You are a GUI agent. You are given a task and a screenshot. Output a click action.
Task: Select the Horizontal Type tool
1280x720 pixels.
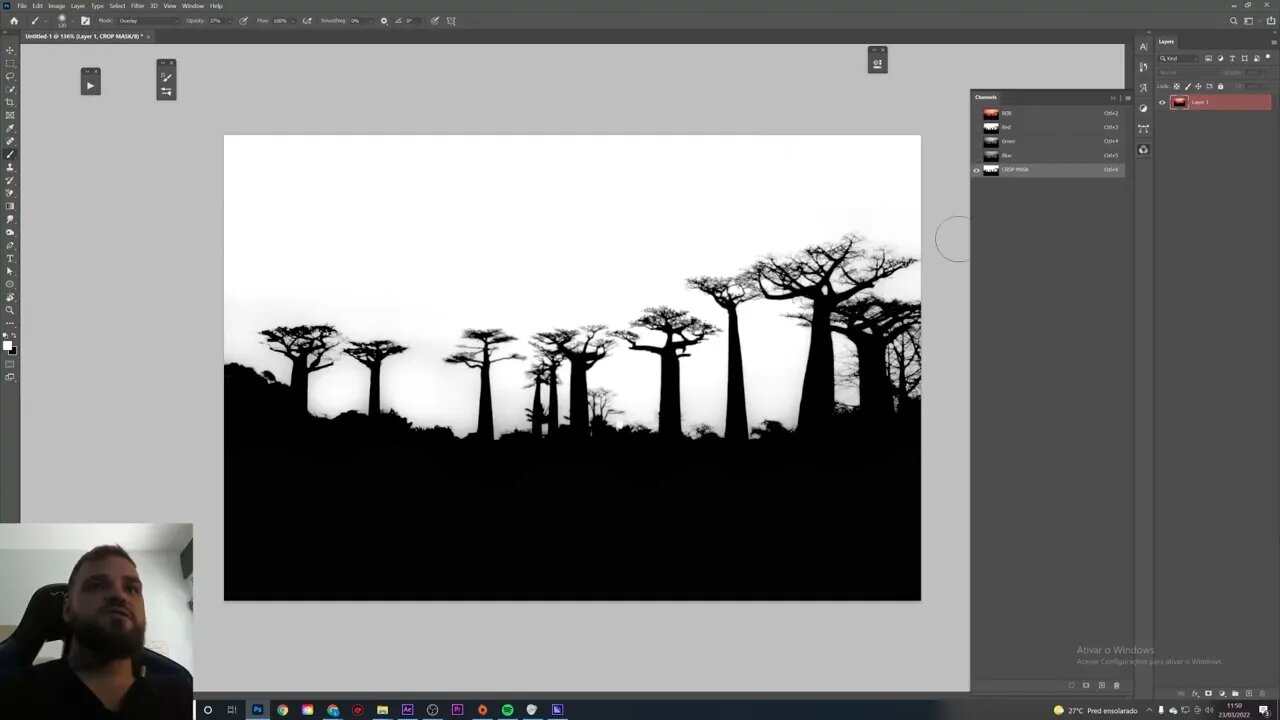pos(10,258)
